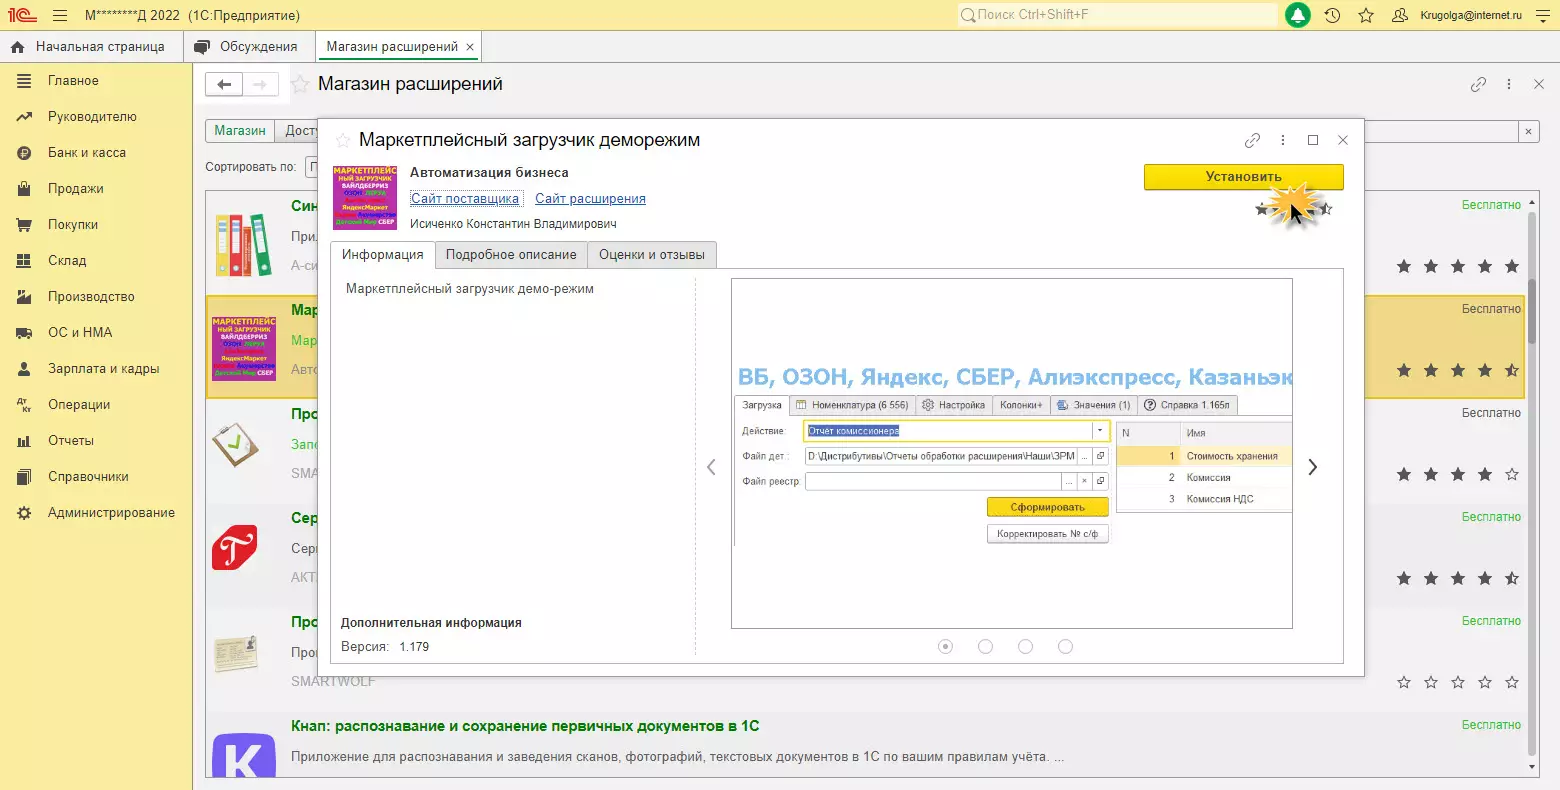This screenshot has height=790, width=1560.
Task: Open the Операции section
Action: 79,405
